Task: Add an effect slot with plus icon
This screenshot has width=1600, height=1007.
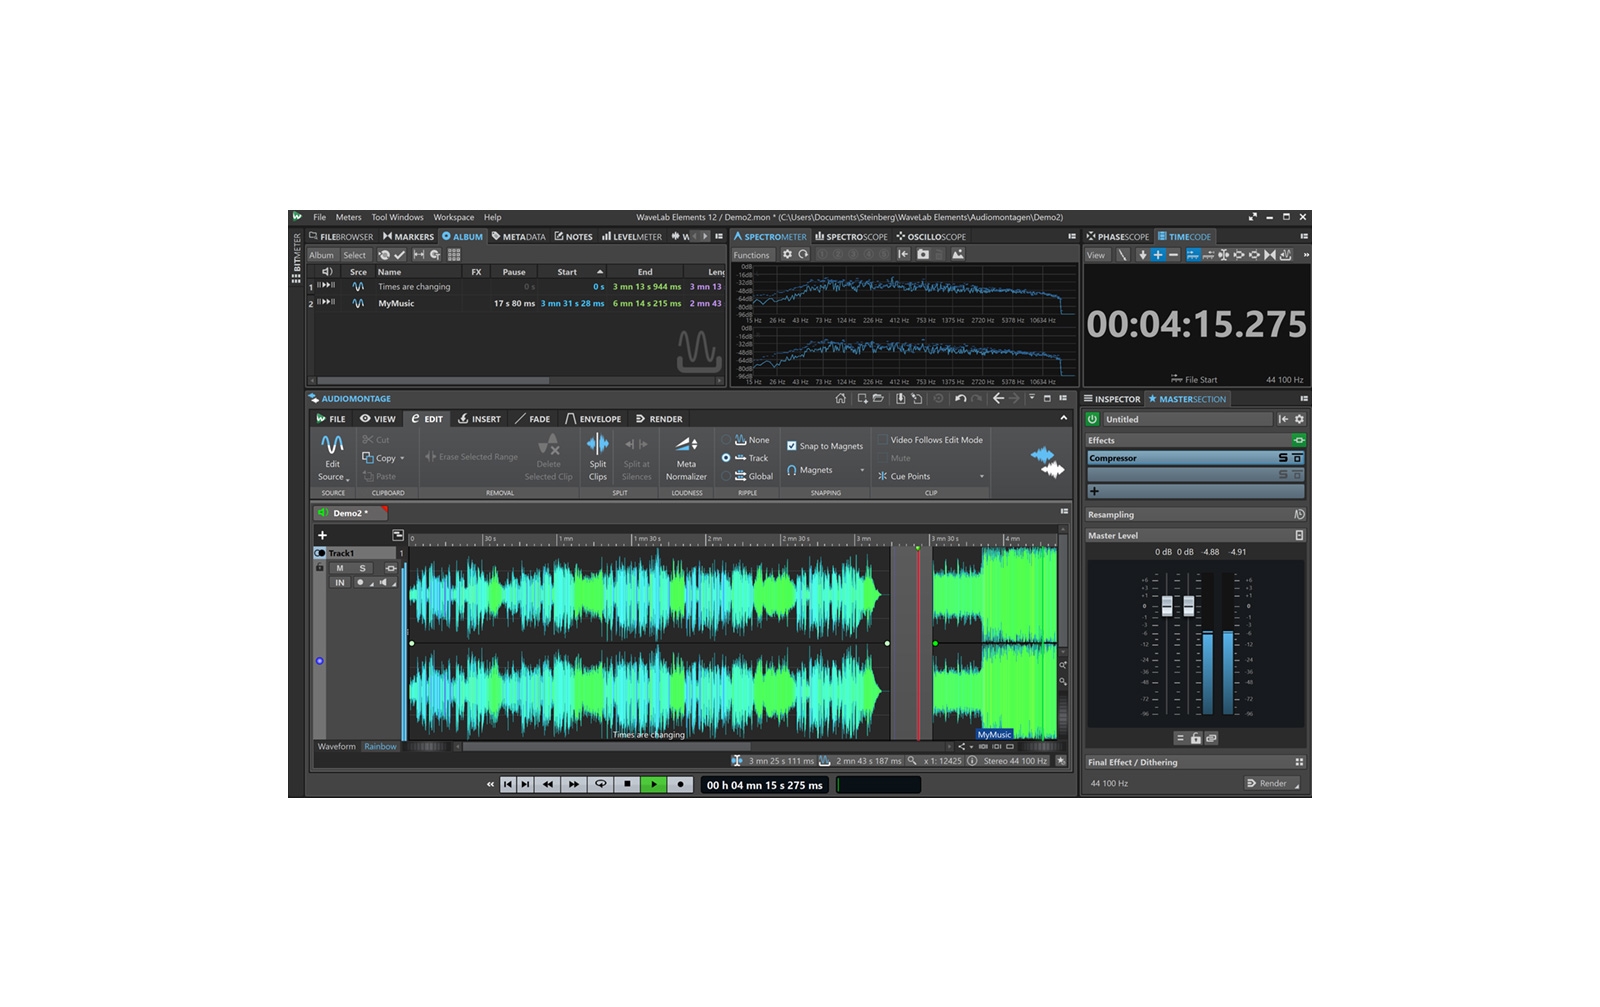Action: (1094, 491)
